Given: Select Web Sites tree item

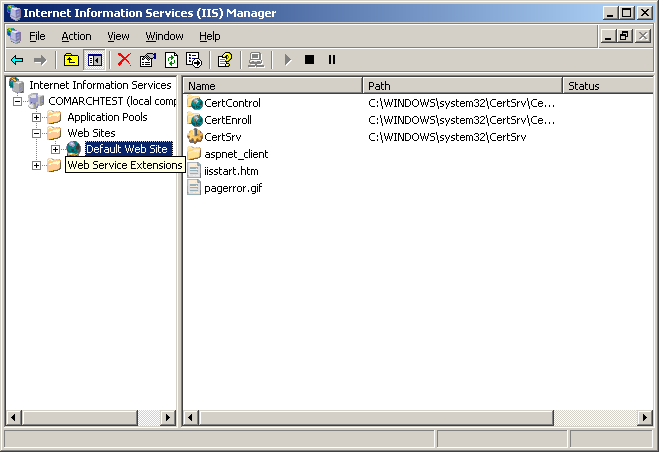Looking at the screenshot, I should pyautogui.click(x=91, y=133).
